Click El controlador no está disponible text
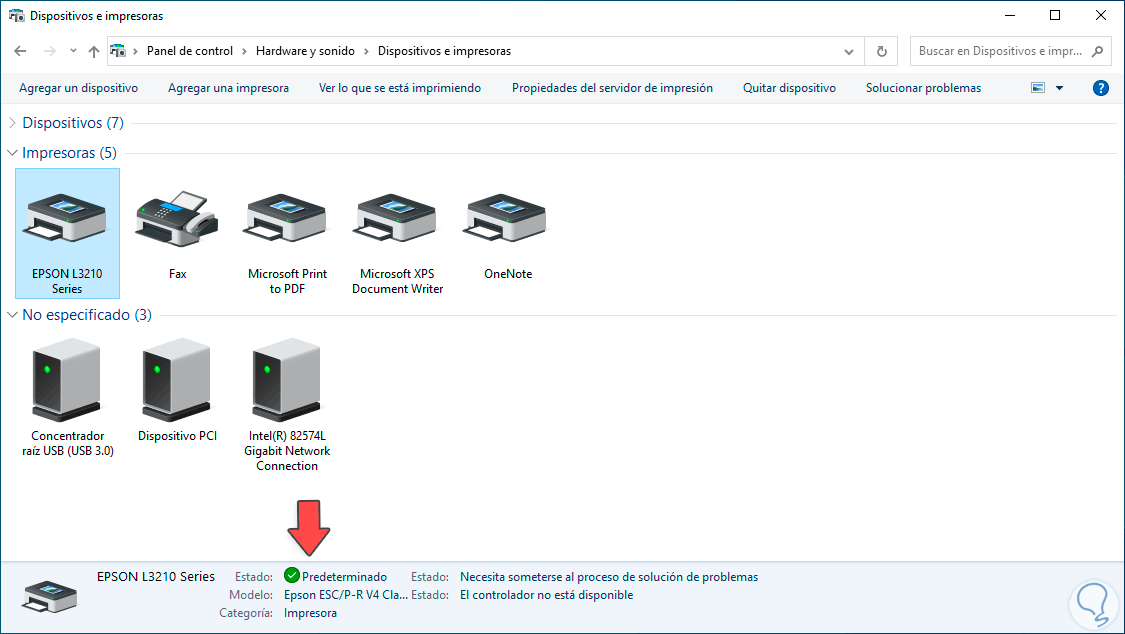The width and height of the screenshot is (1125, 634). coord(547,595)
